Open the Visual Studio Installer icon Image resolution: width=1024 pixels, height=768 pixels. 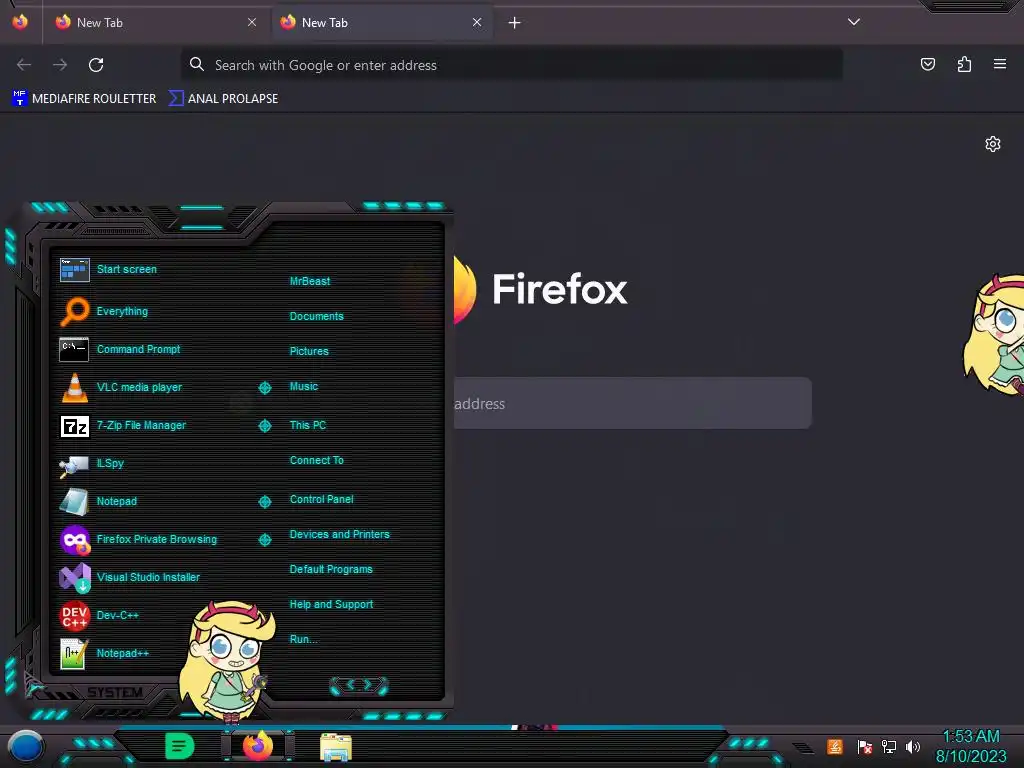[x=74, y=577]
